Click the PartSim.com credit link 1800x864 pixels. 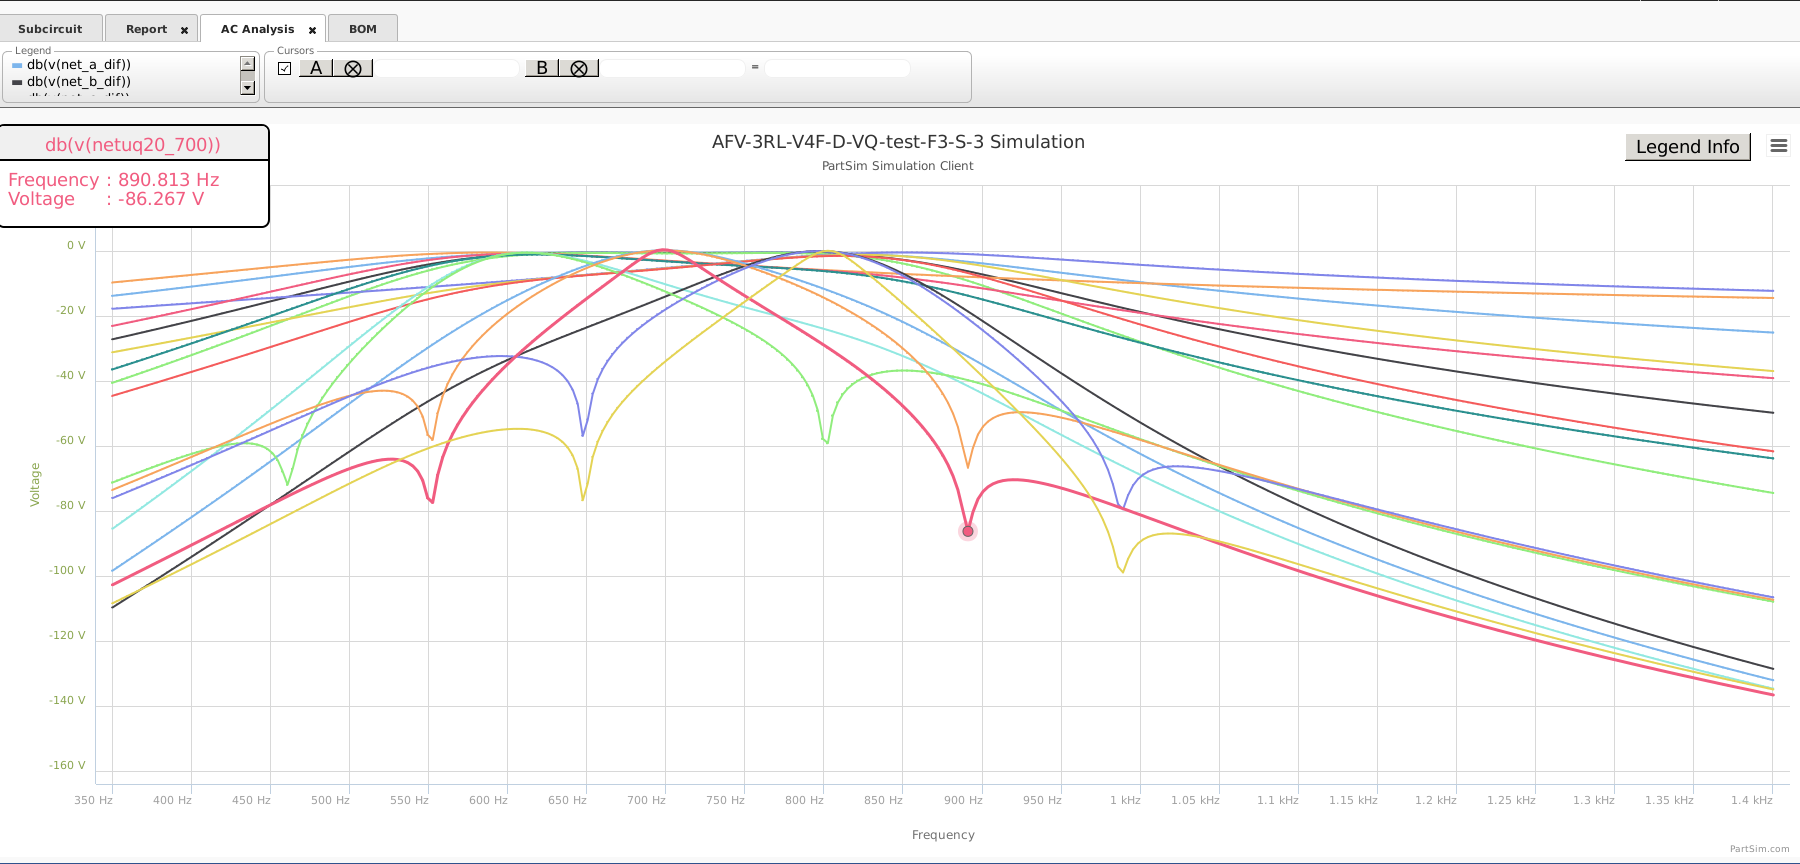pos(1760,849)
